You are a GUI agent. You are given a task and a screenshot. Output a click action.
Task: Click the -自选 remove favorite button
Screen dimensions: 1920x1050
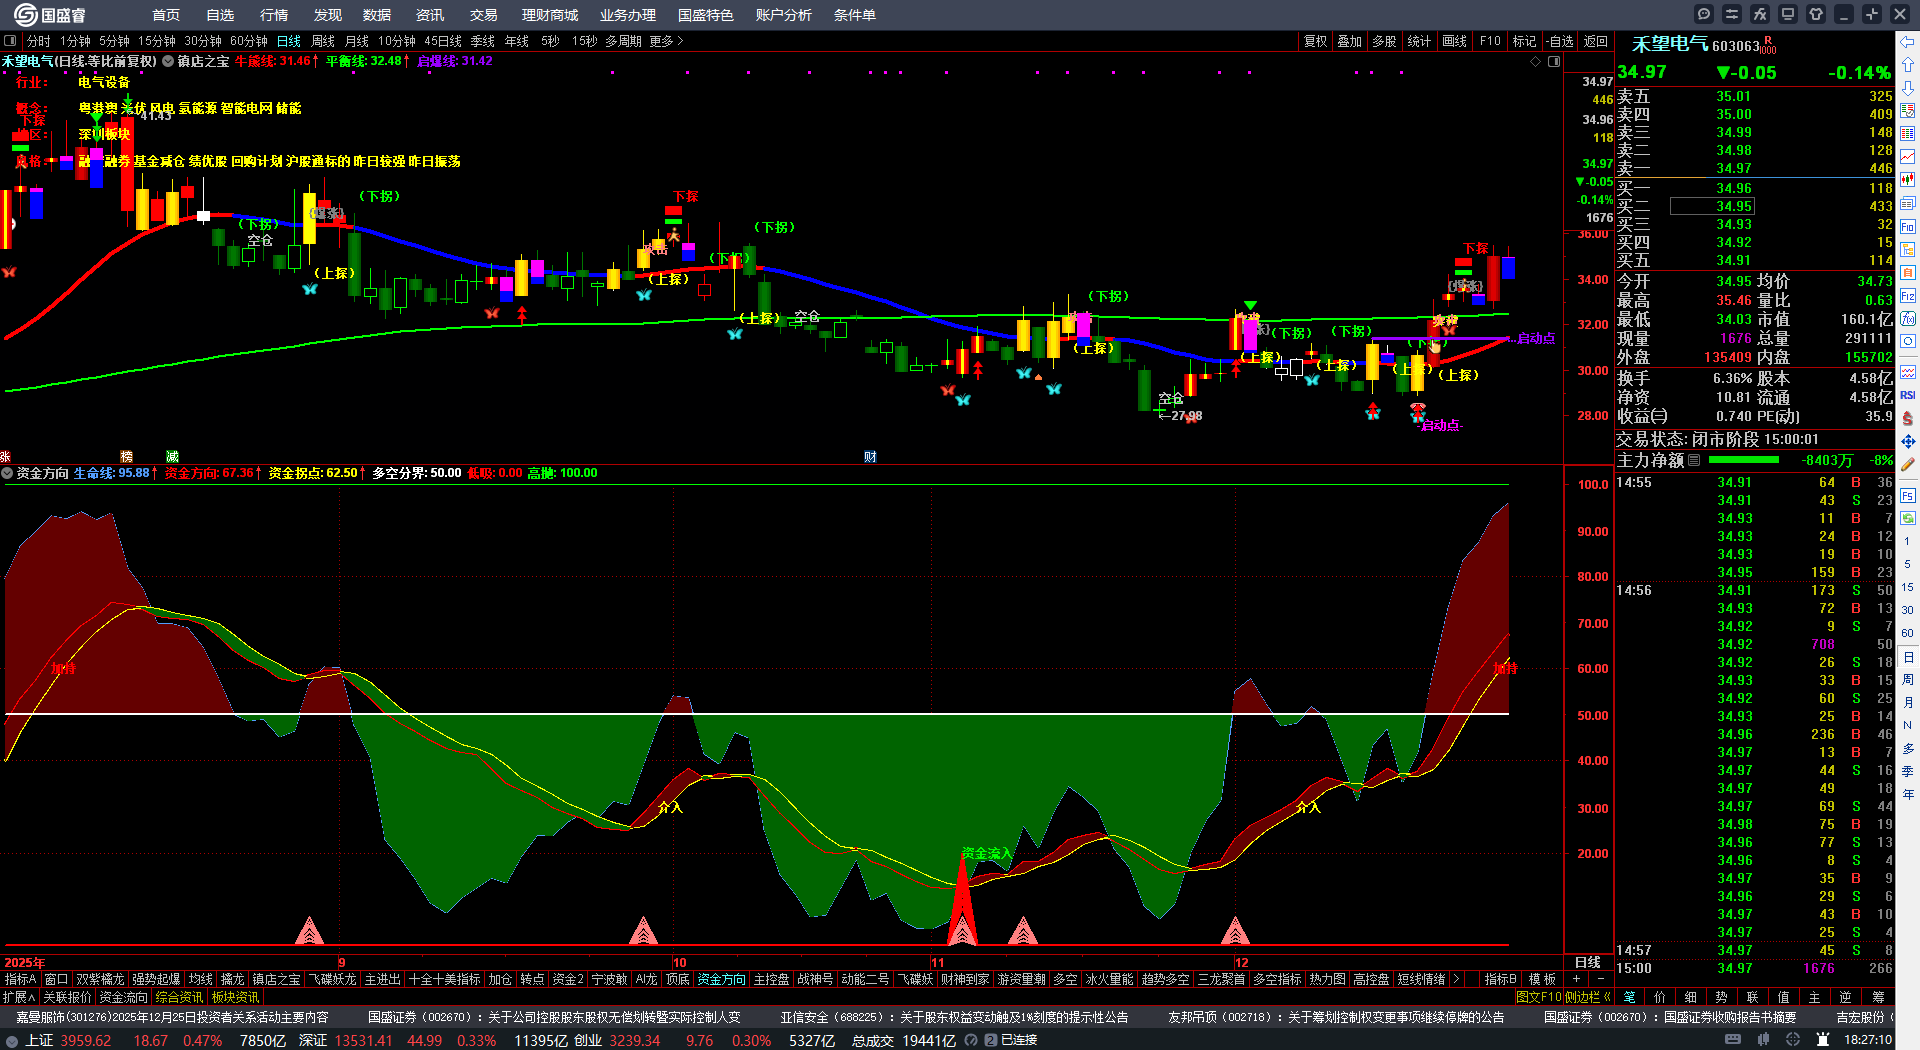tap(1560, 41)
